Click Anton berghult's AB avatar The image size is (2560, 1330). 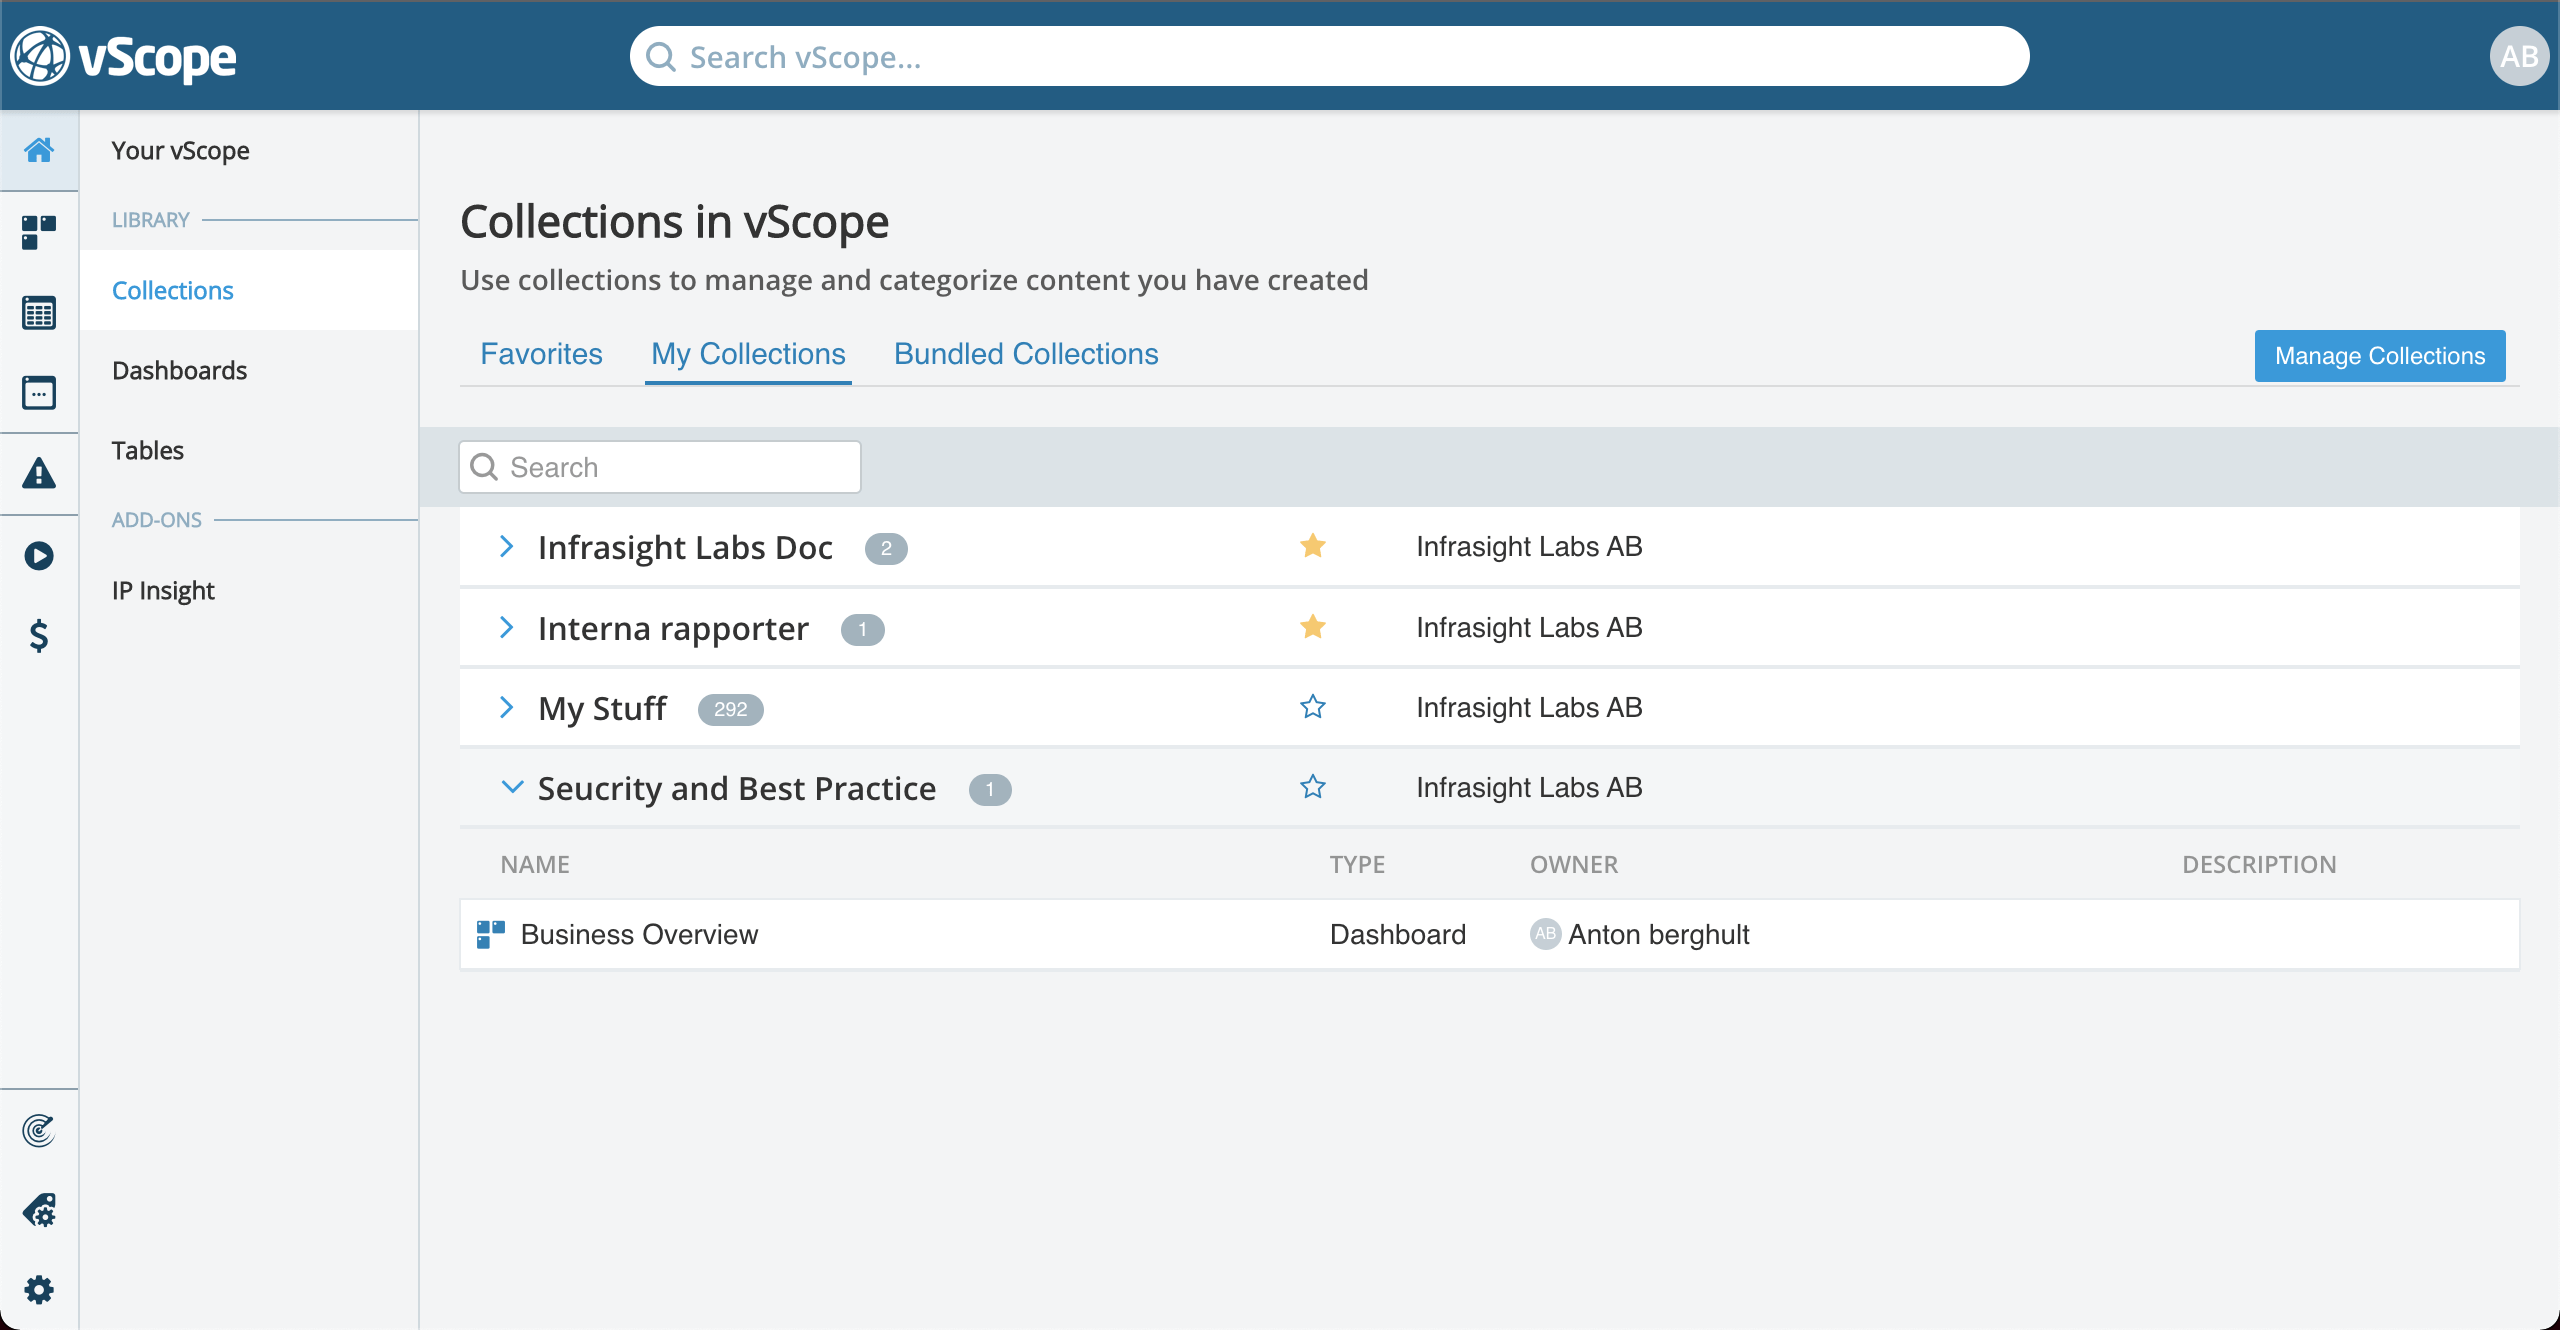tap(1545, 934)
